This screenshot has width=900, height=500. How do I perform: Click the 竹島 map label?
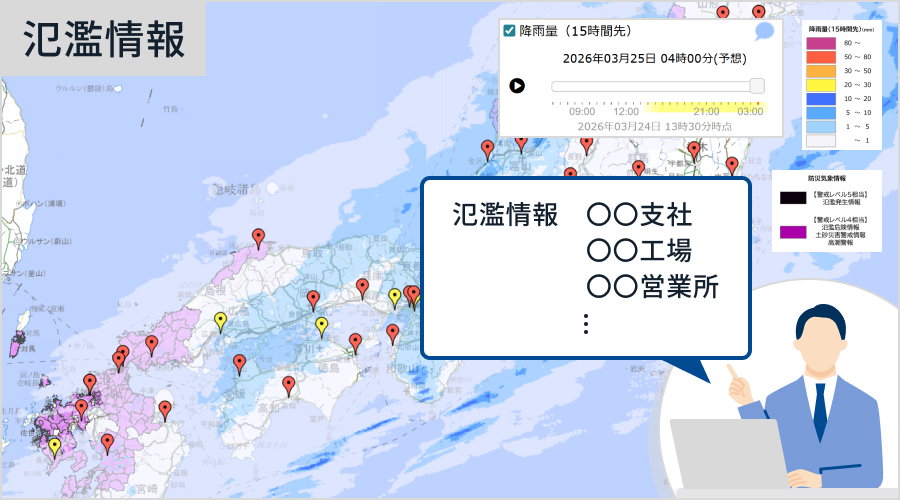(170, 108)
